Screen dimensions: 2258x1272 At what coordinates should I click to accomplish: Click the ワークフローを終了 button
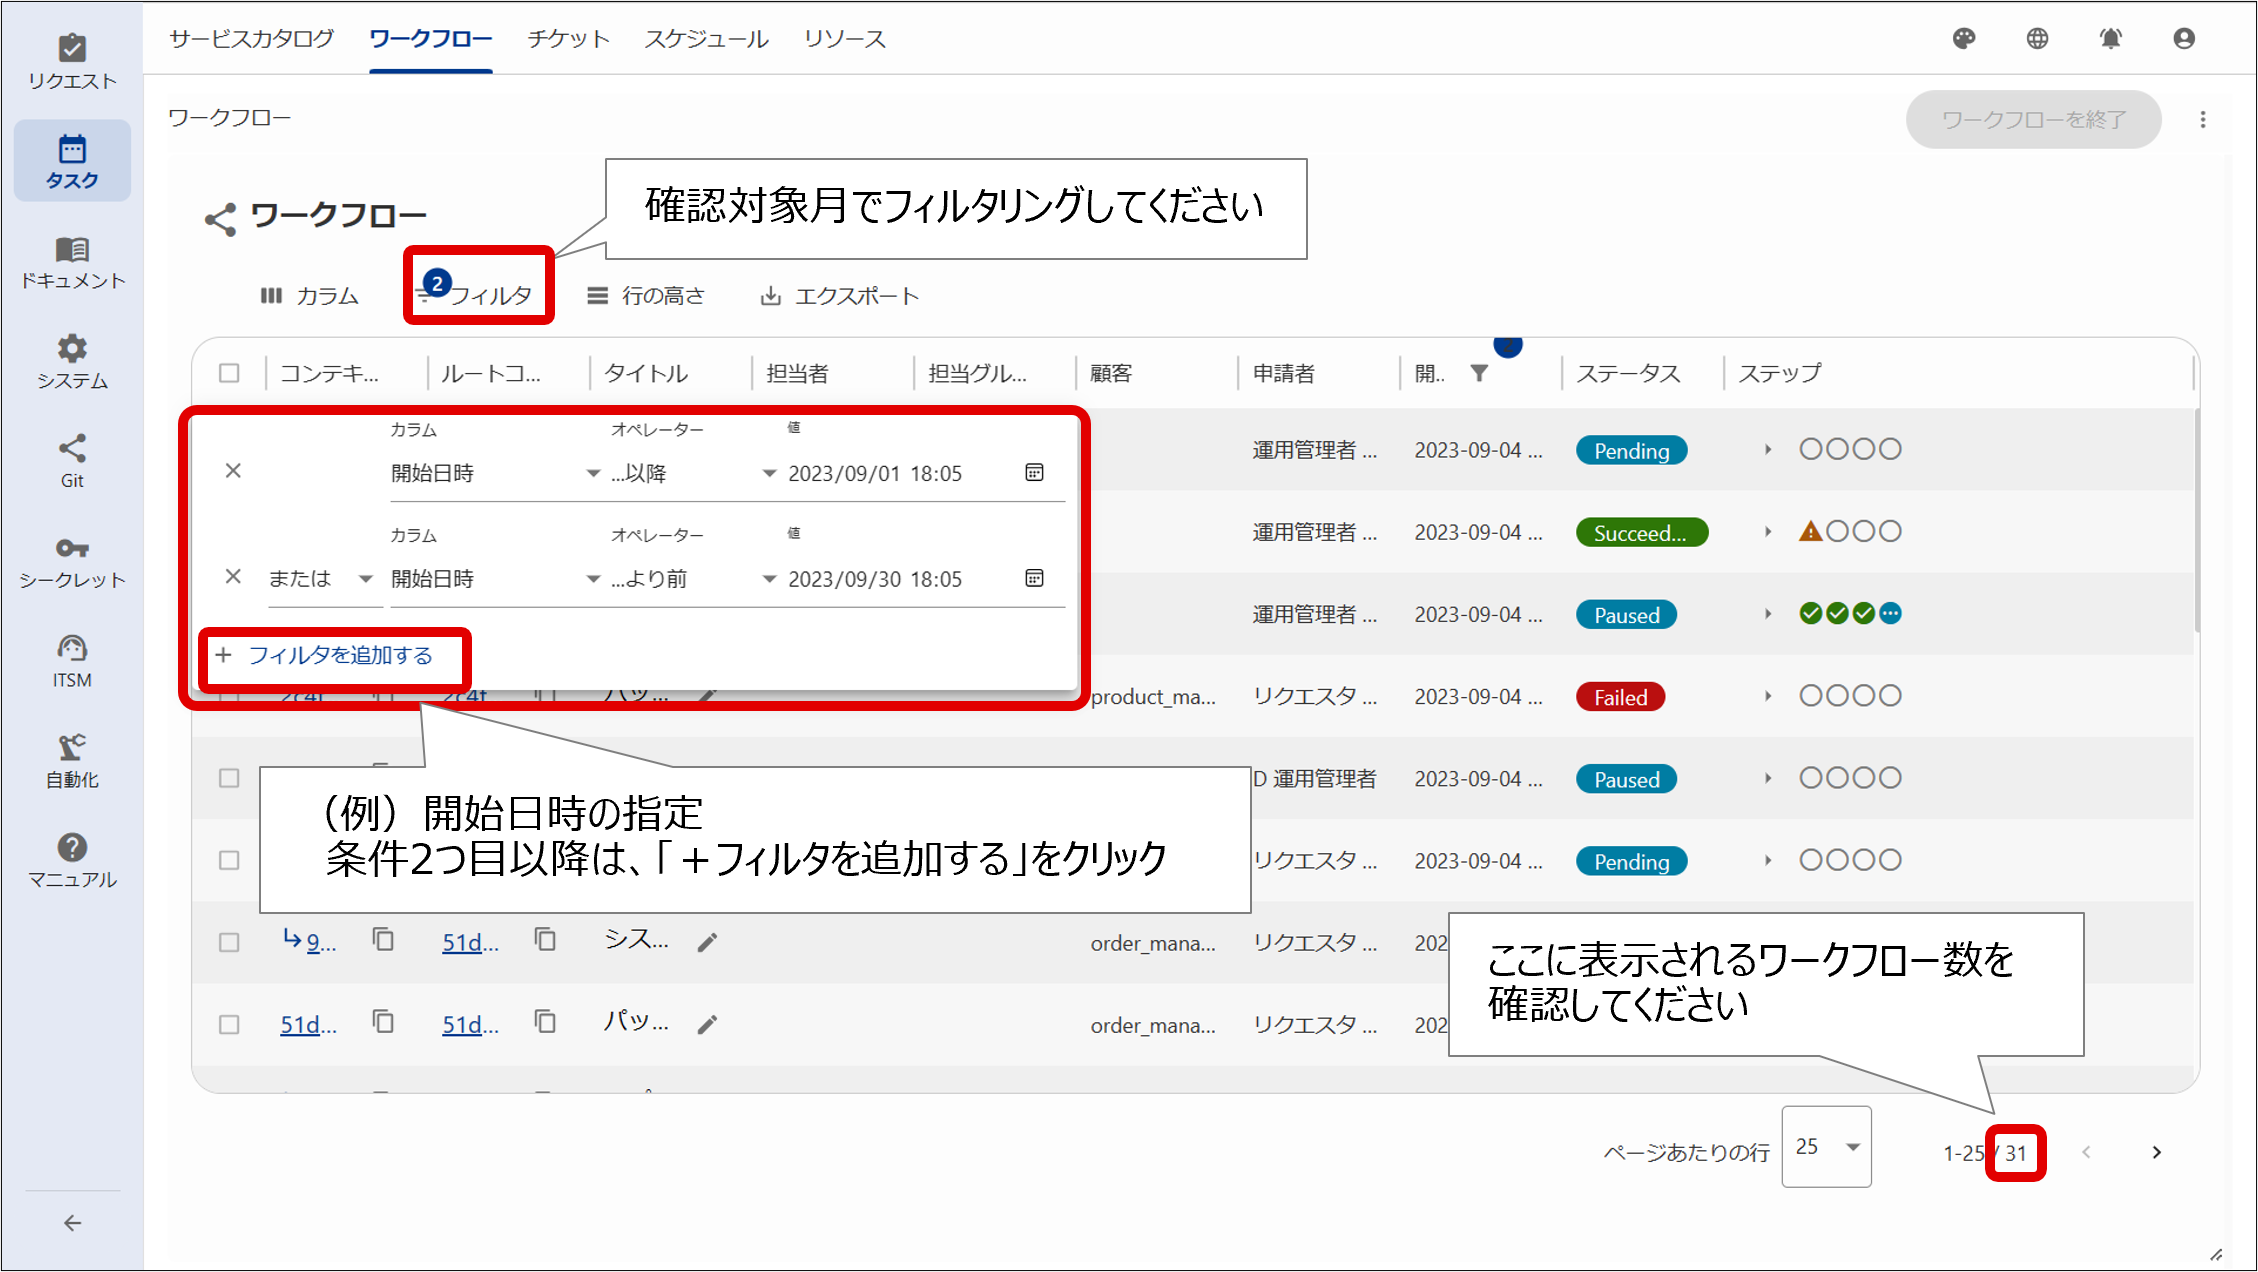2032,119
